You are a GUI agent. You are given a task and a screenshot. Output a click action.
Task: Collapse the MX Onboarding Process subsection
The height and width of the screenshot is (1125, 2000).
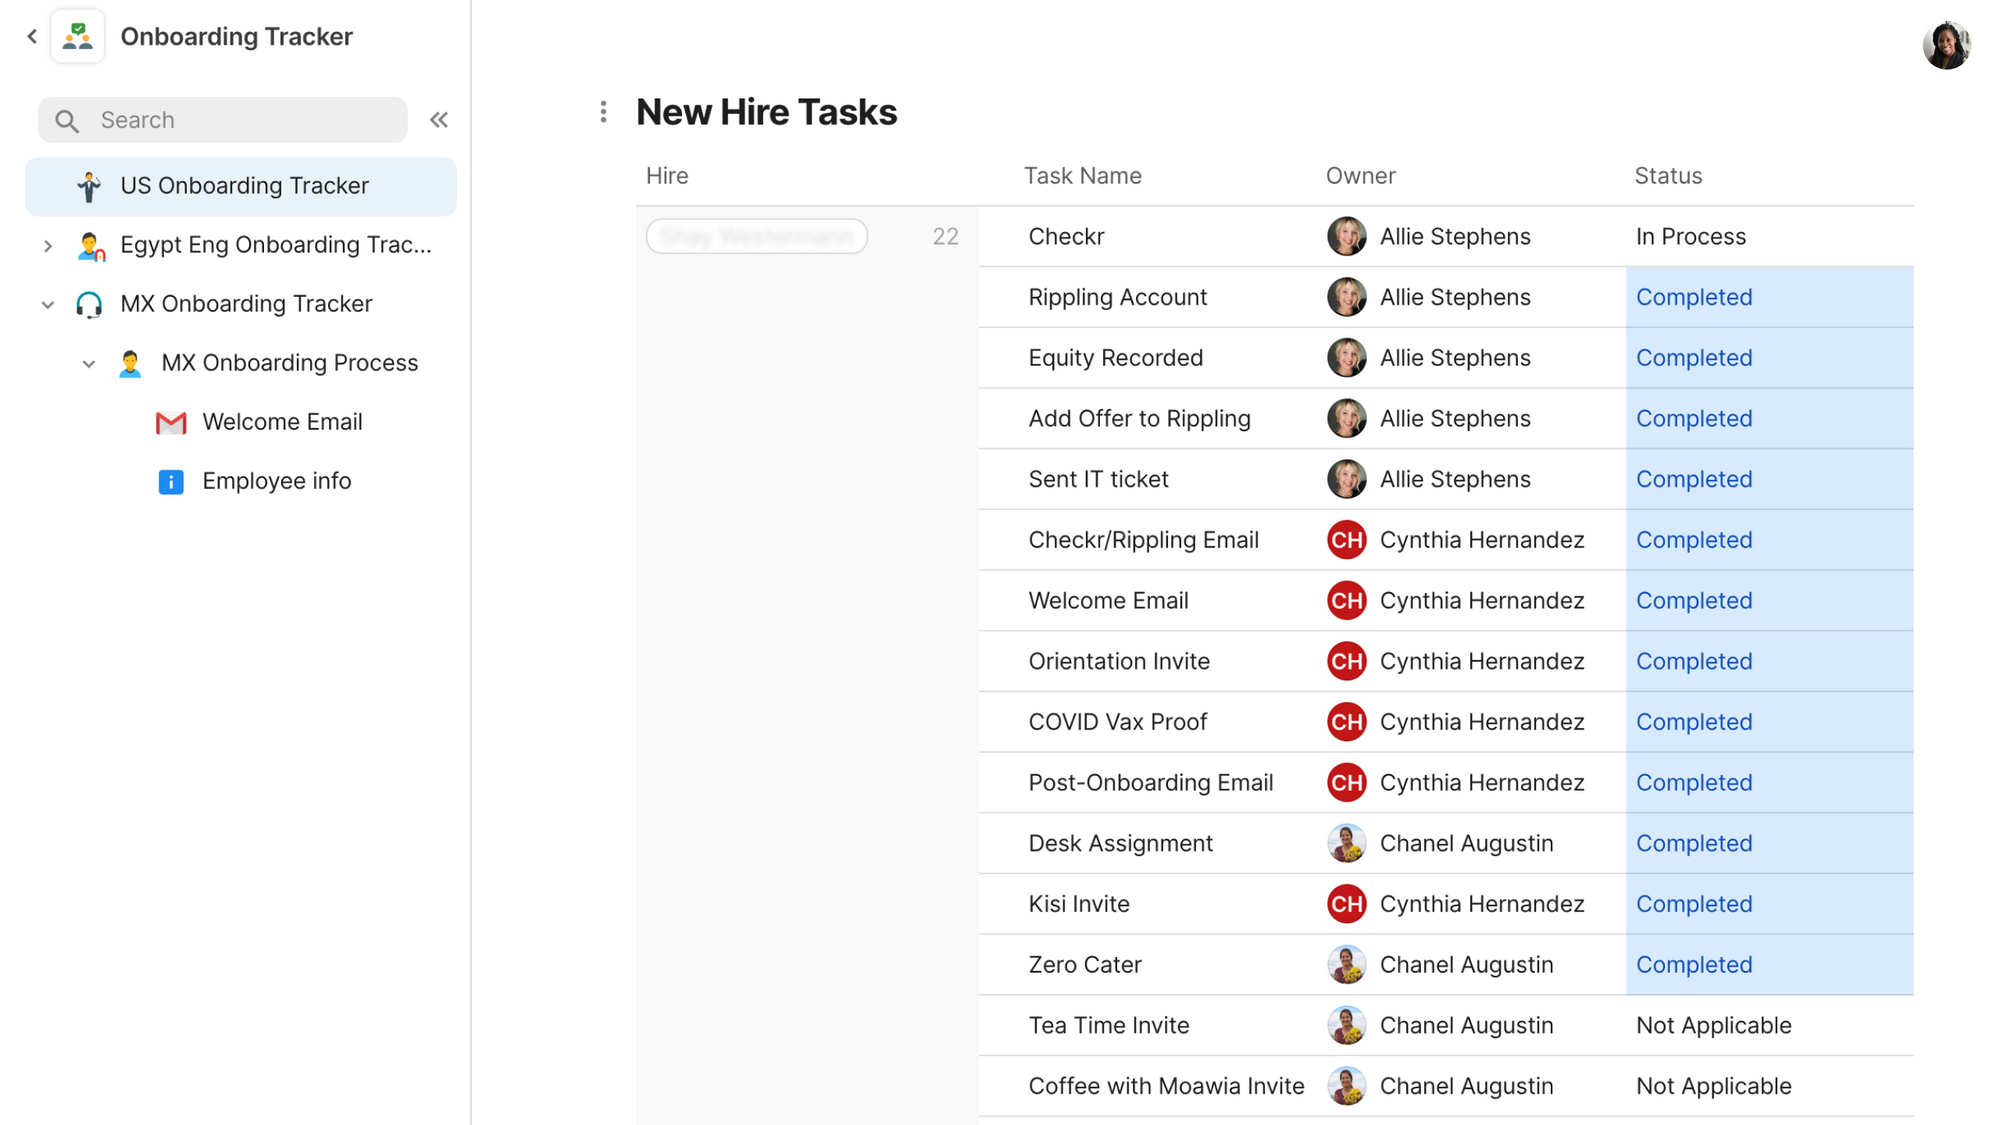[x=88, y=364]
